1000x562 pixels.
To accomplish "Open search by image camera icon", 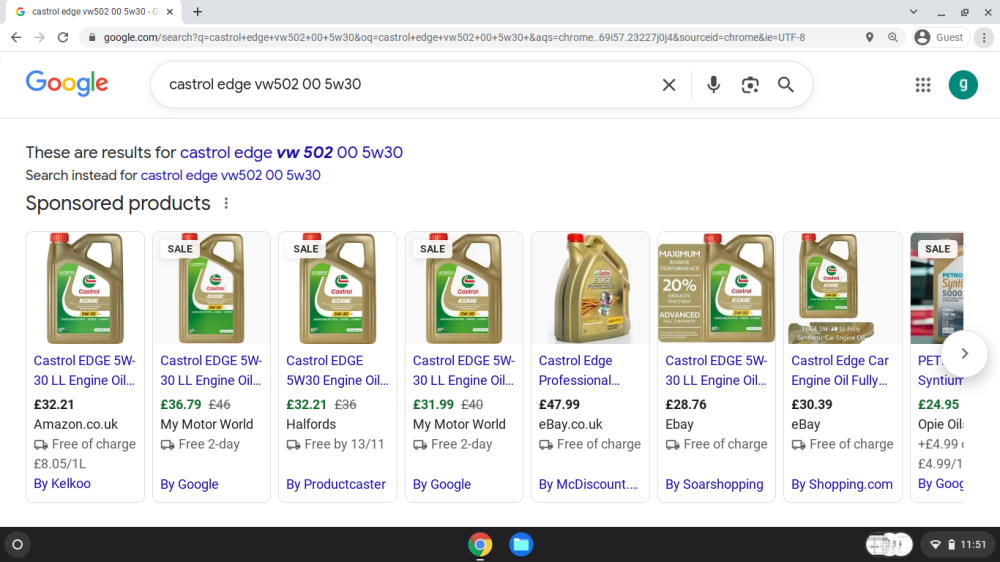I will 750,84.
